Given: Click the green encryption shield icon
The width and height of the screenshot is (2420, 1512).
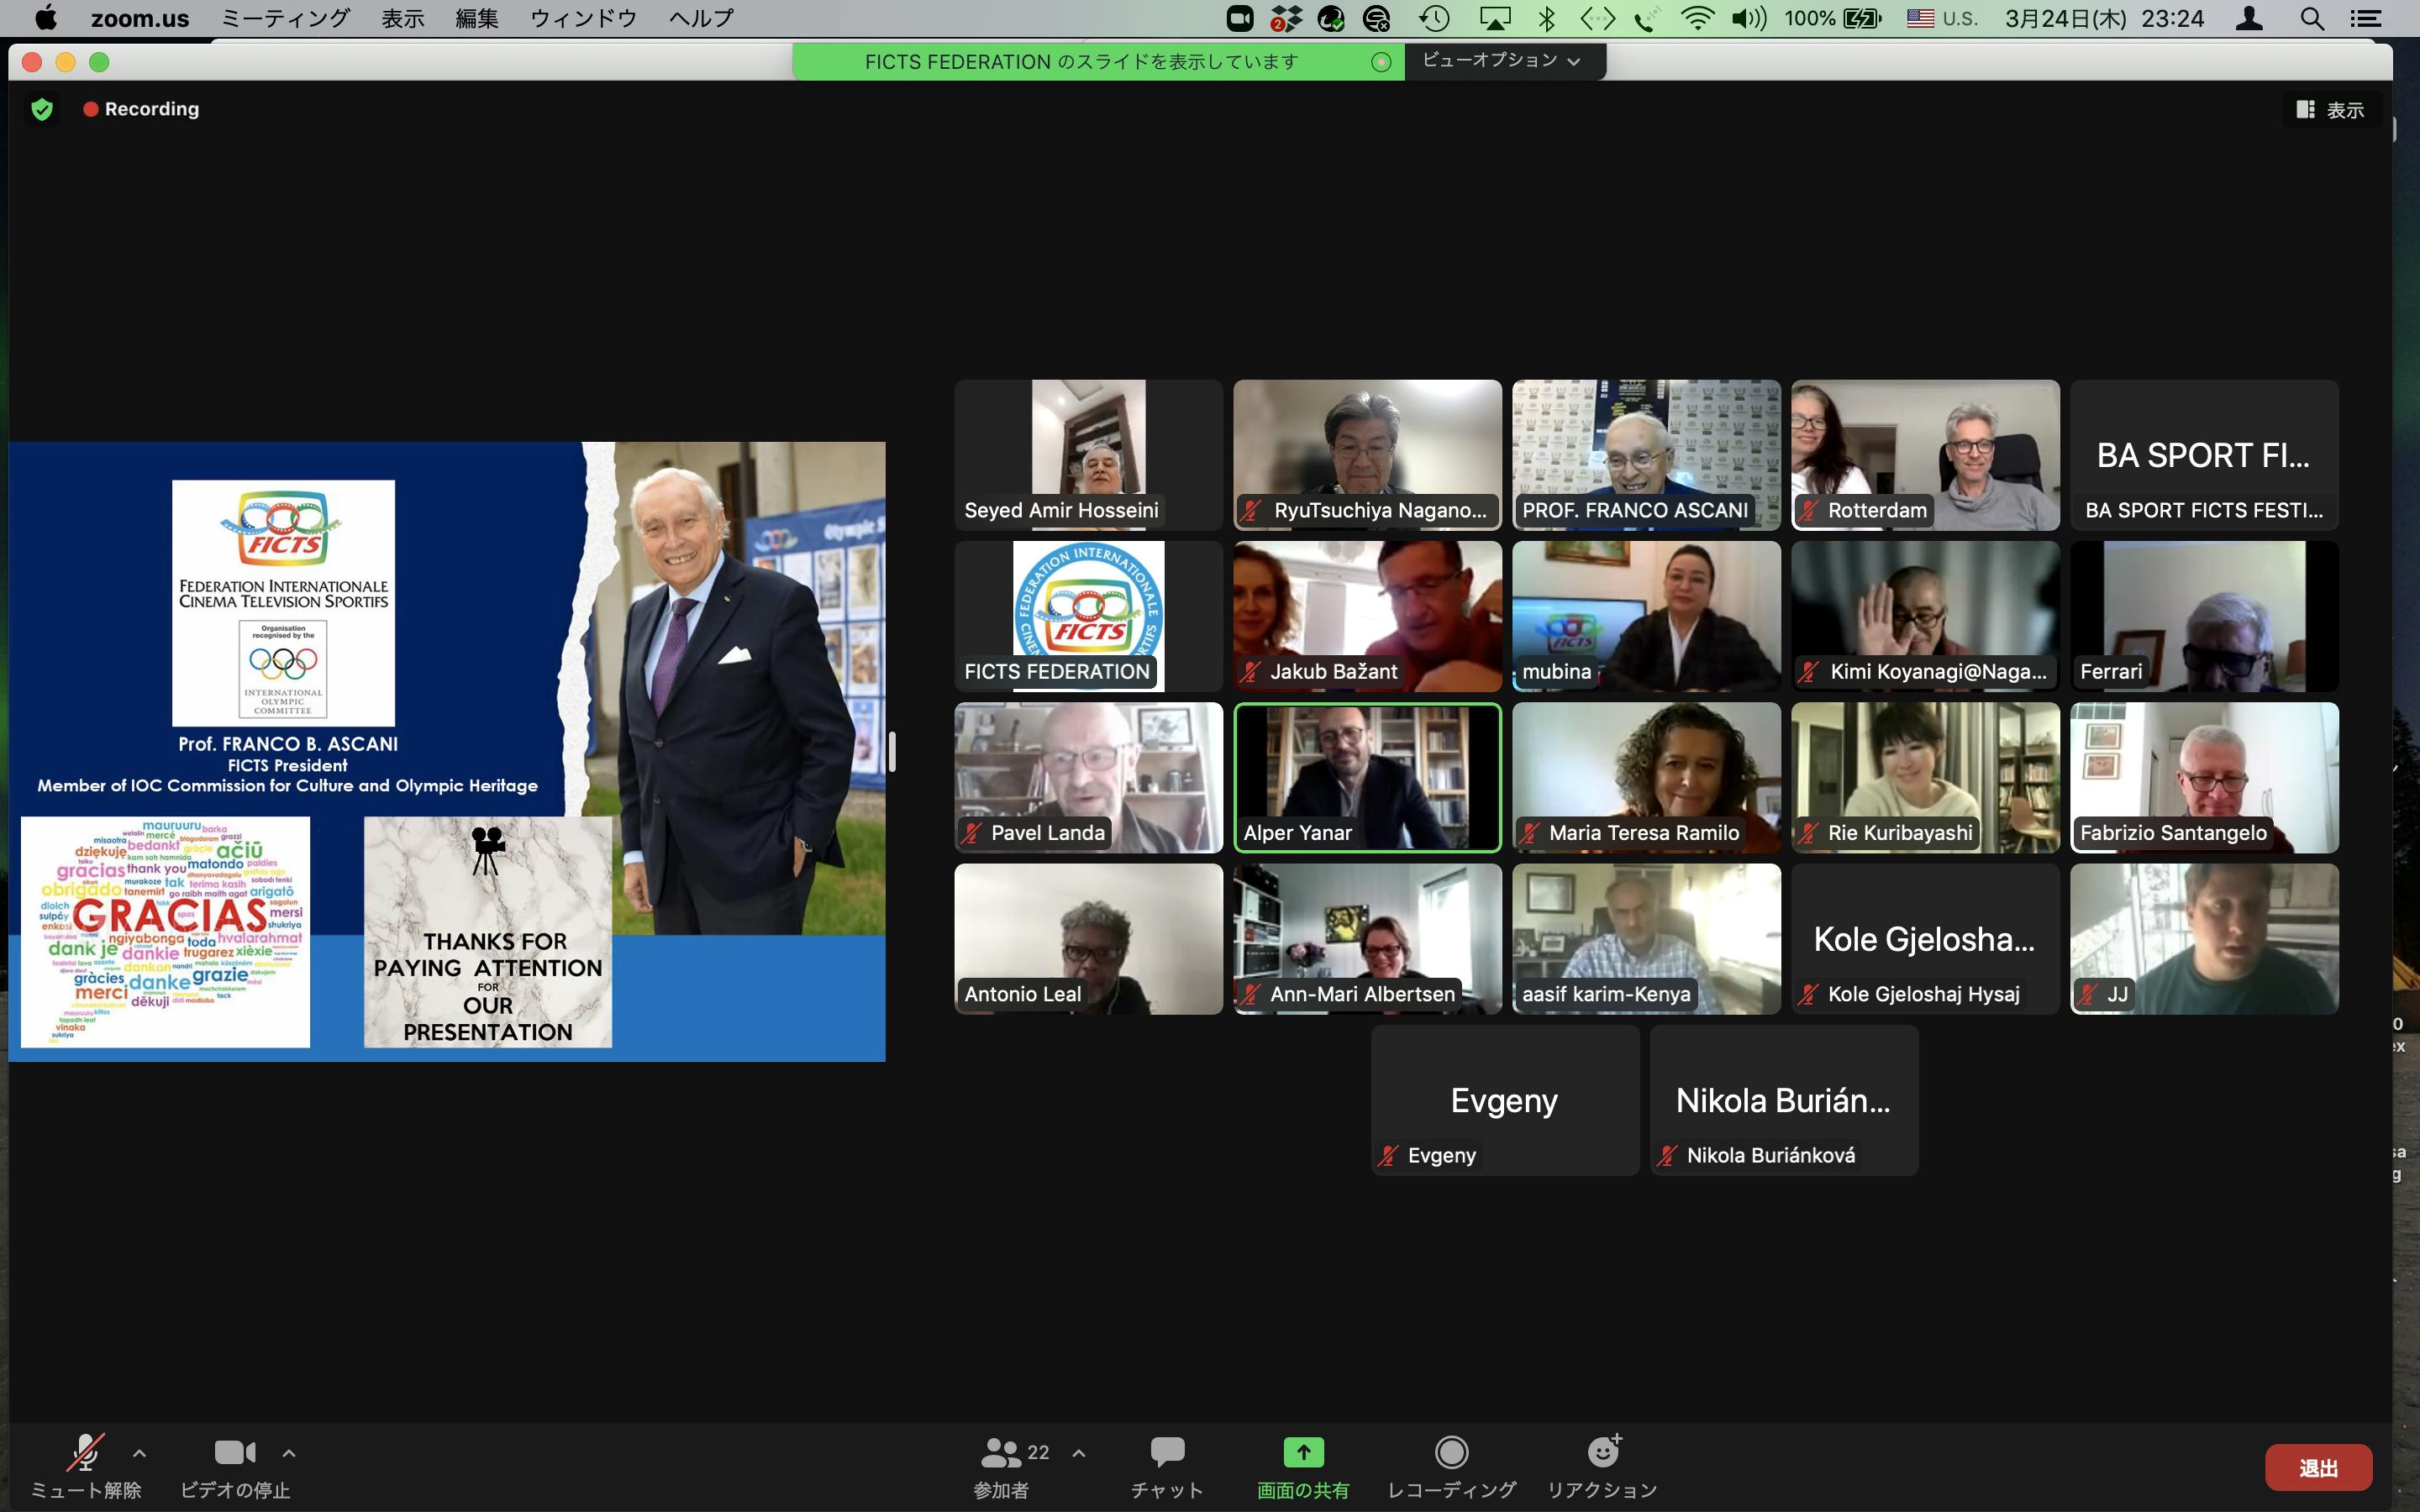Looking at the screenshot, I should pos(42,109).
